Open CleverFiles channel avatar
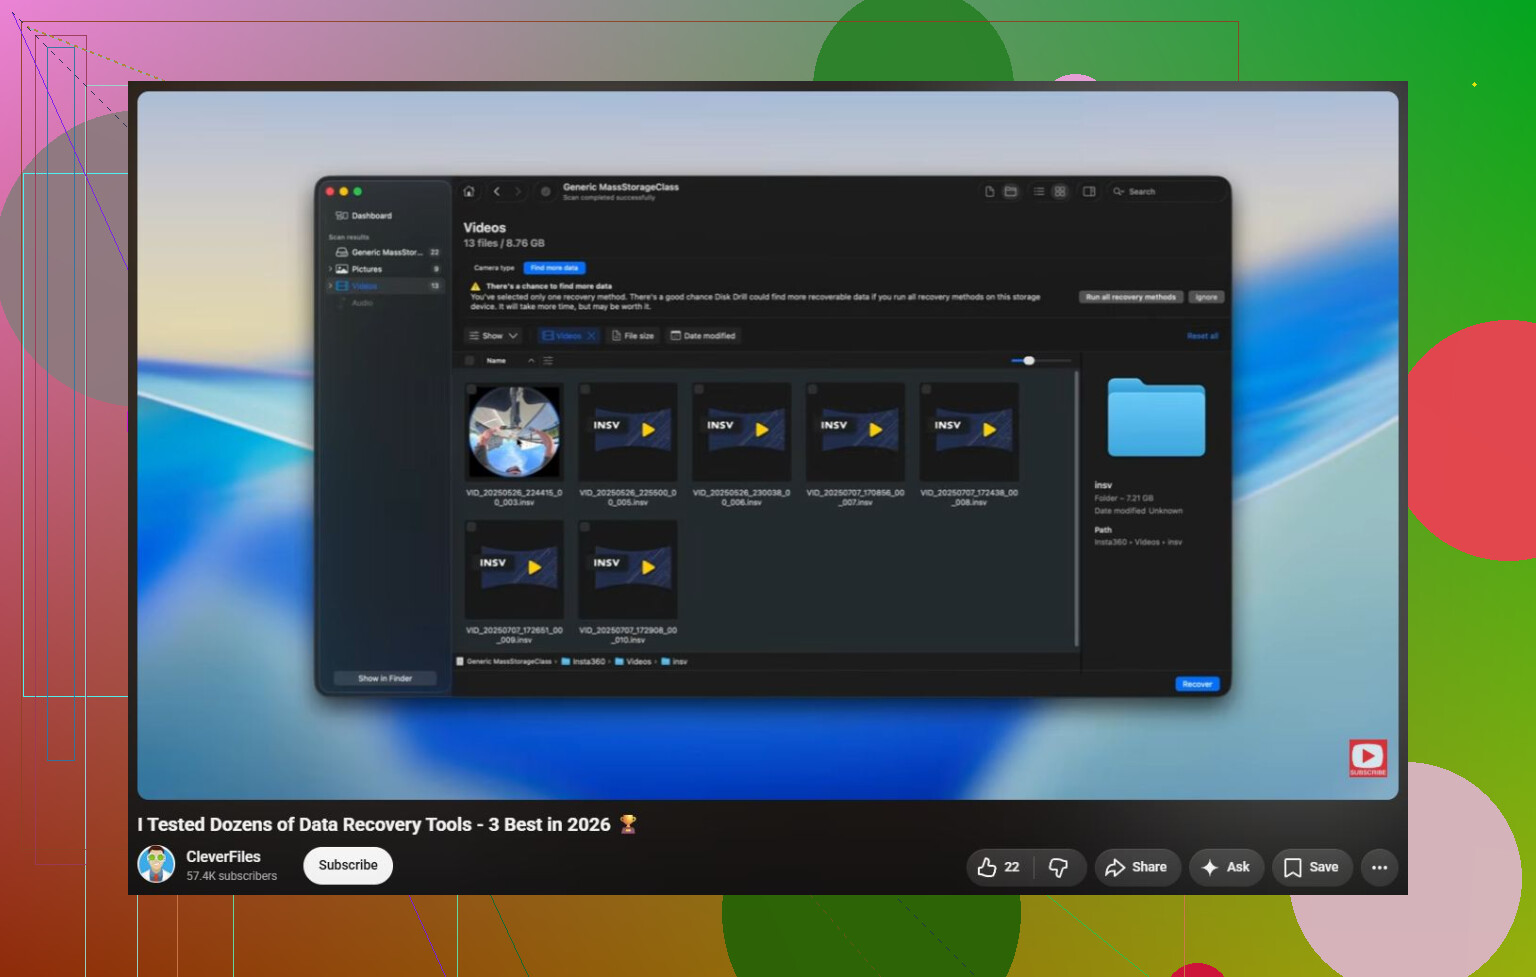The height and width of the screenshot is (977, 1536). point(156,864)
